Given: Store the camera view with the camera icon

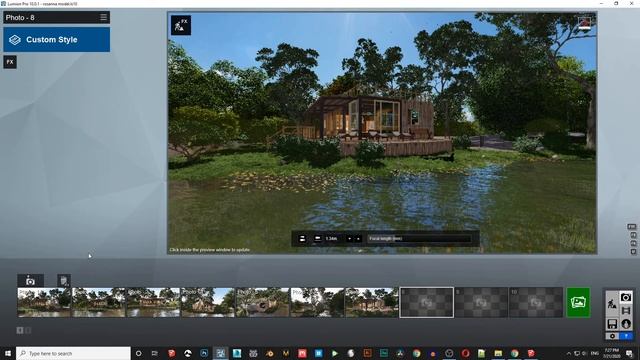Looking at the screenshot, I should click(30, 281).
